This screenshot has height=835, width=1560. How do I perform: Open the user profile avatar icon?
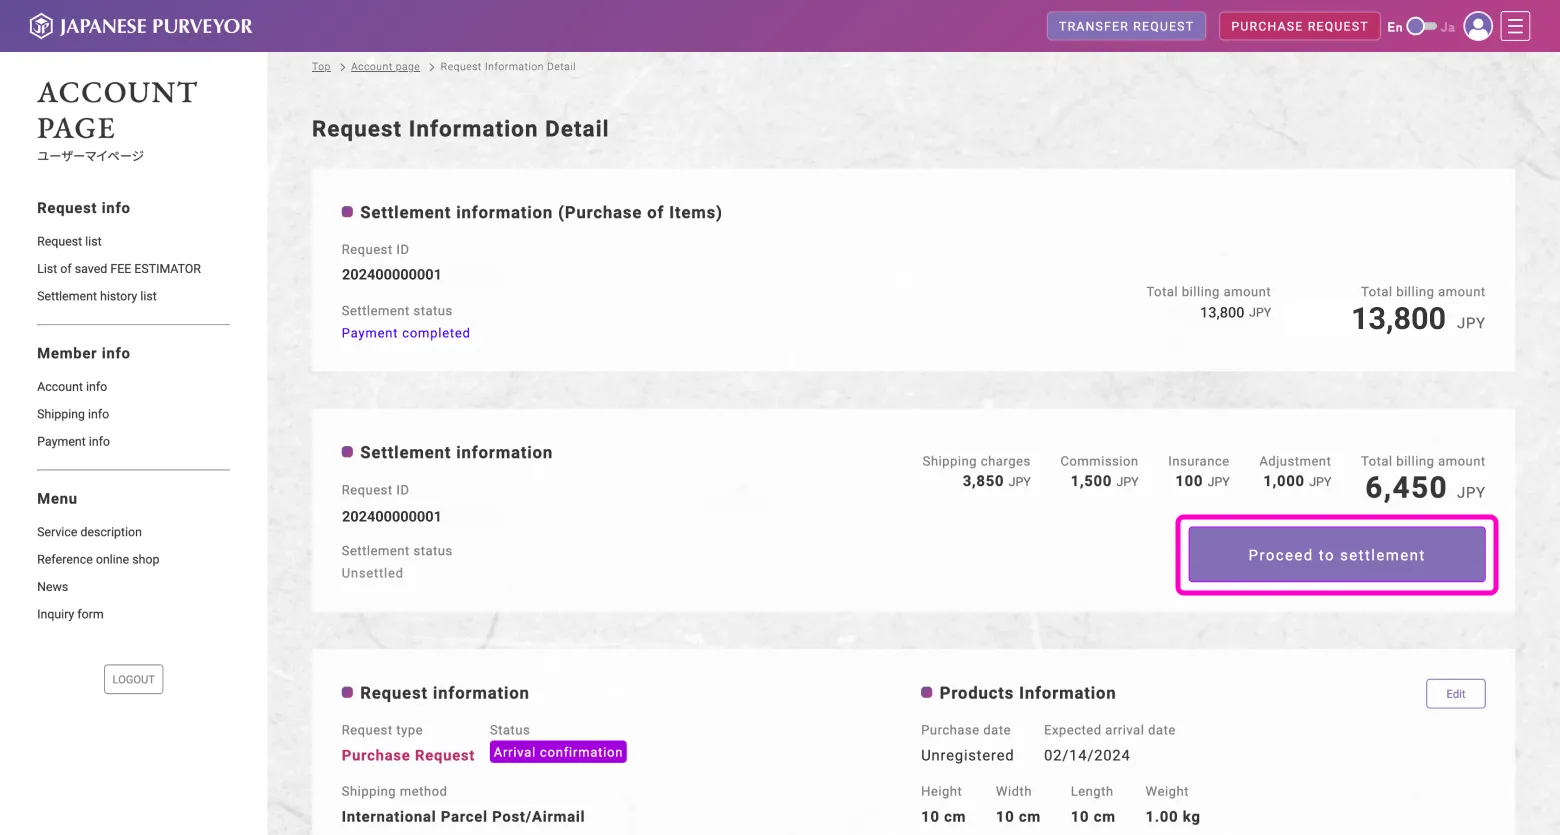pyautogui.click(x=1477, y=26)
